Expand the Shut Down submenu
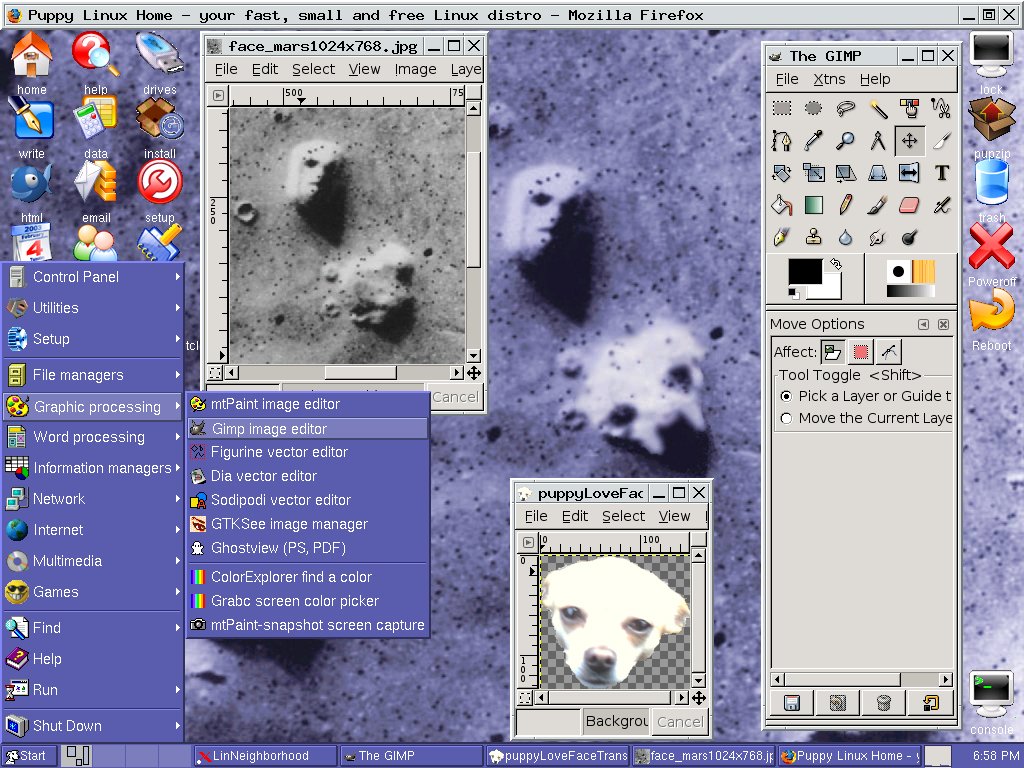1024x768 pixels. pos(93,726)
